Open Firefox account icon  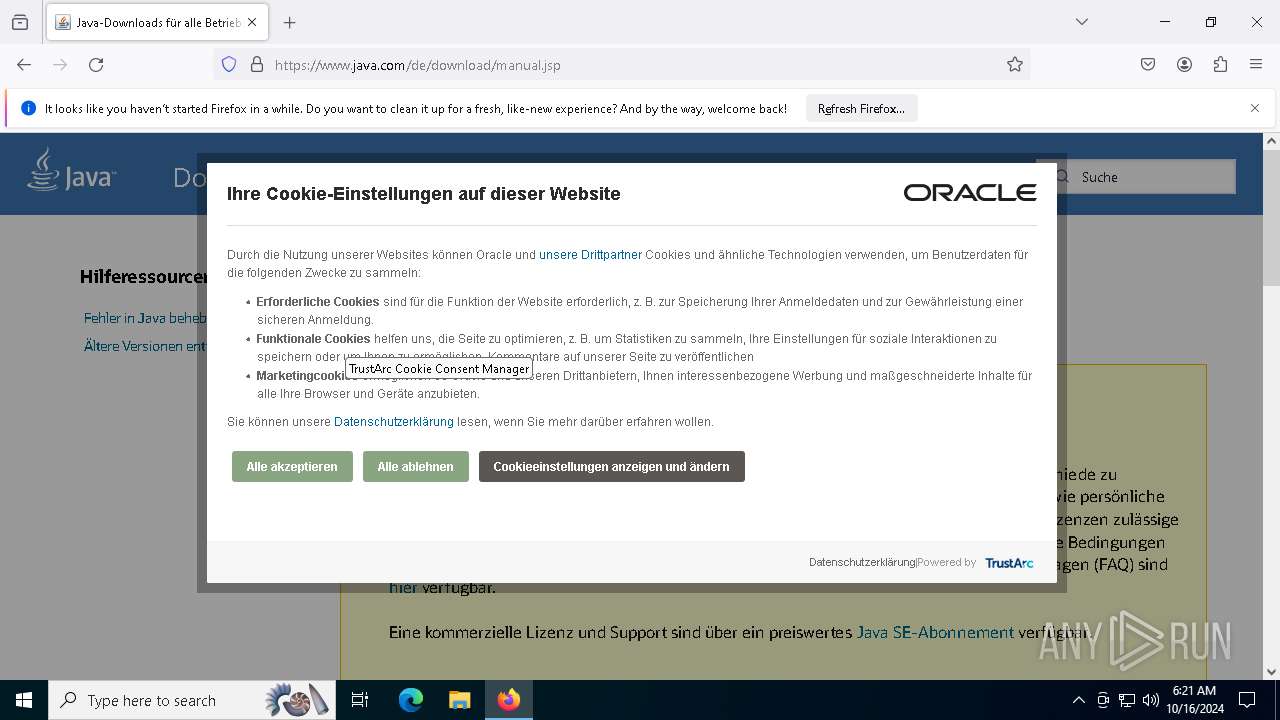pos(1184,65)
